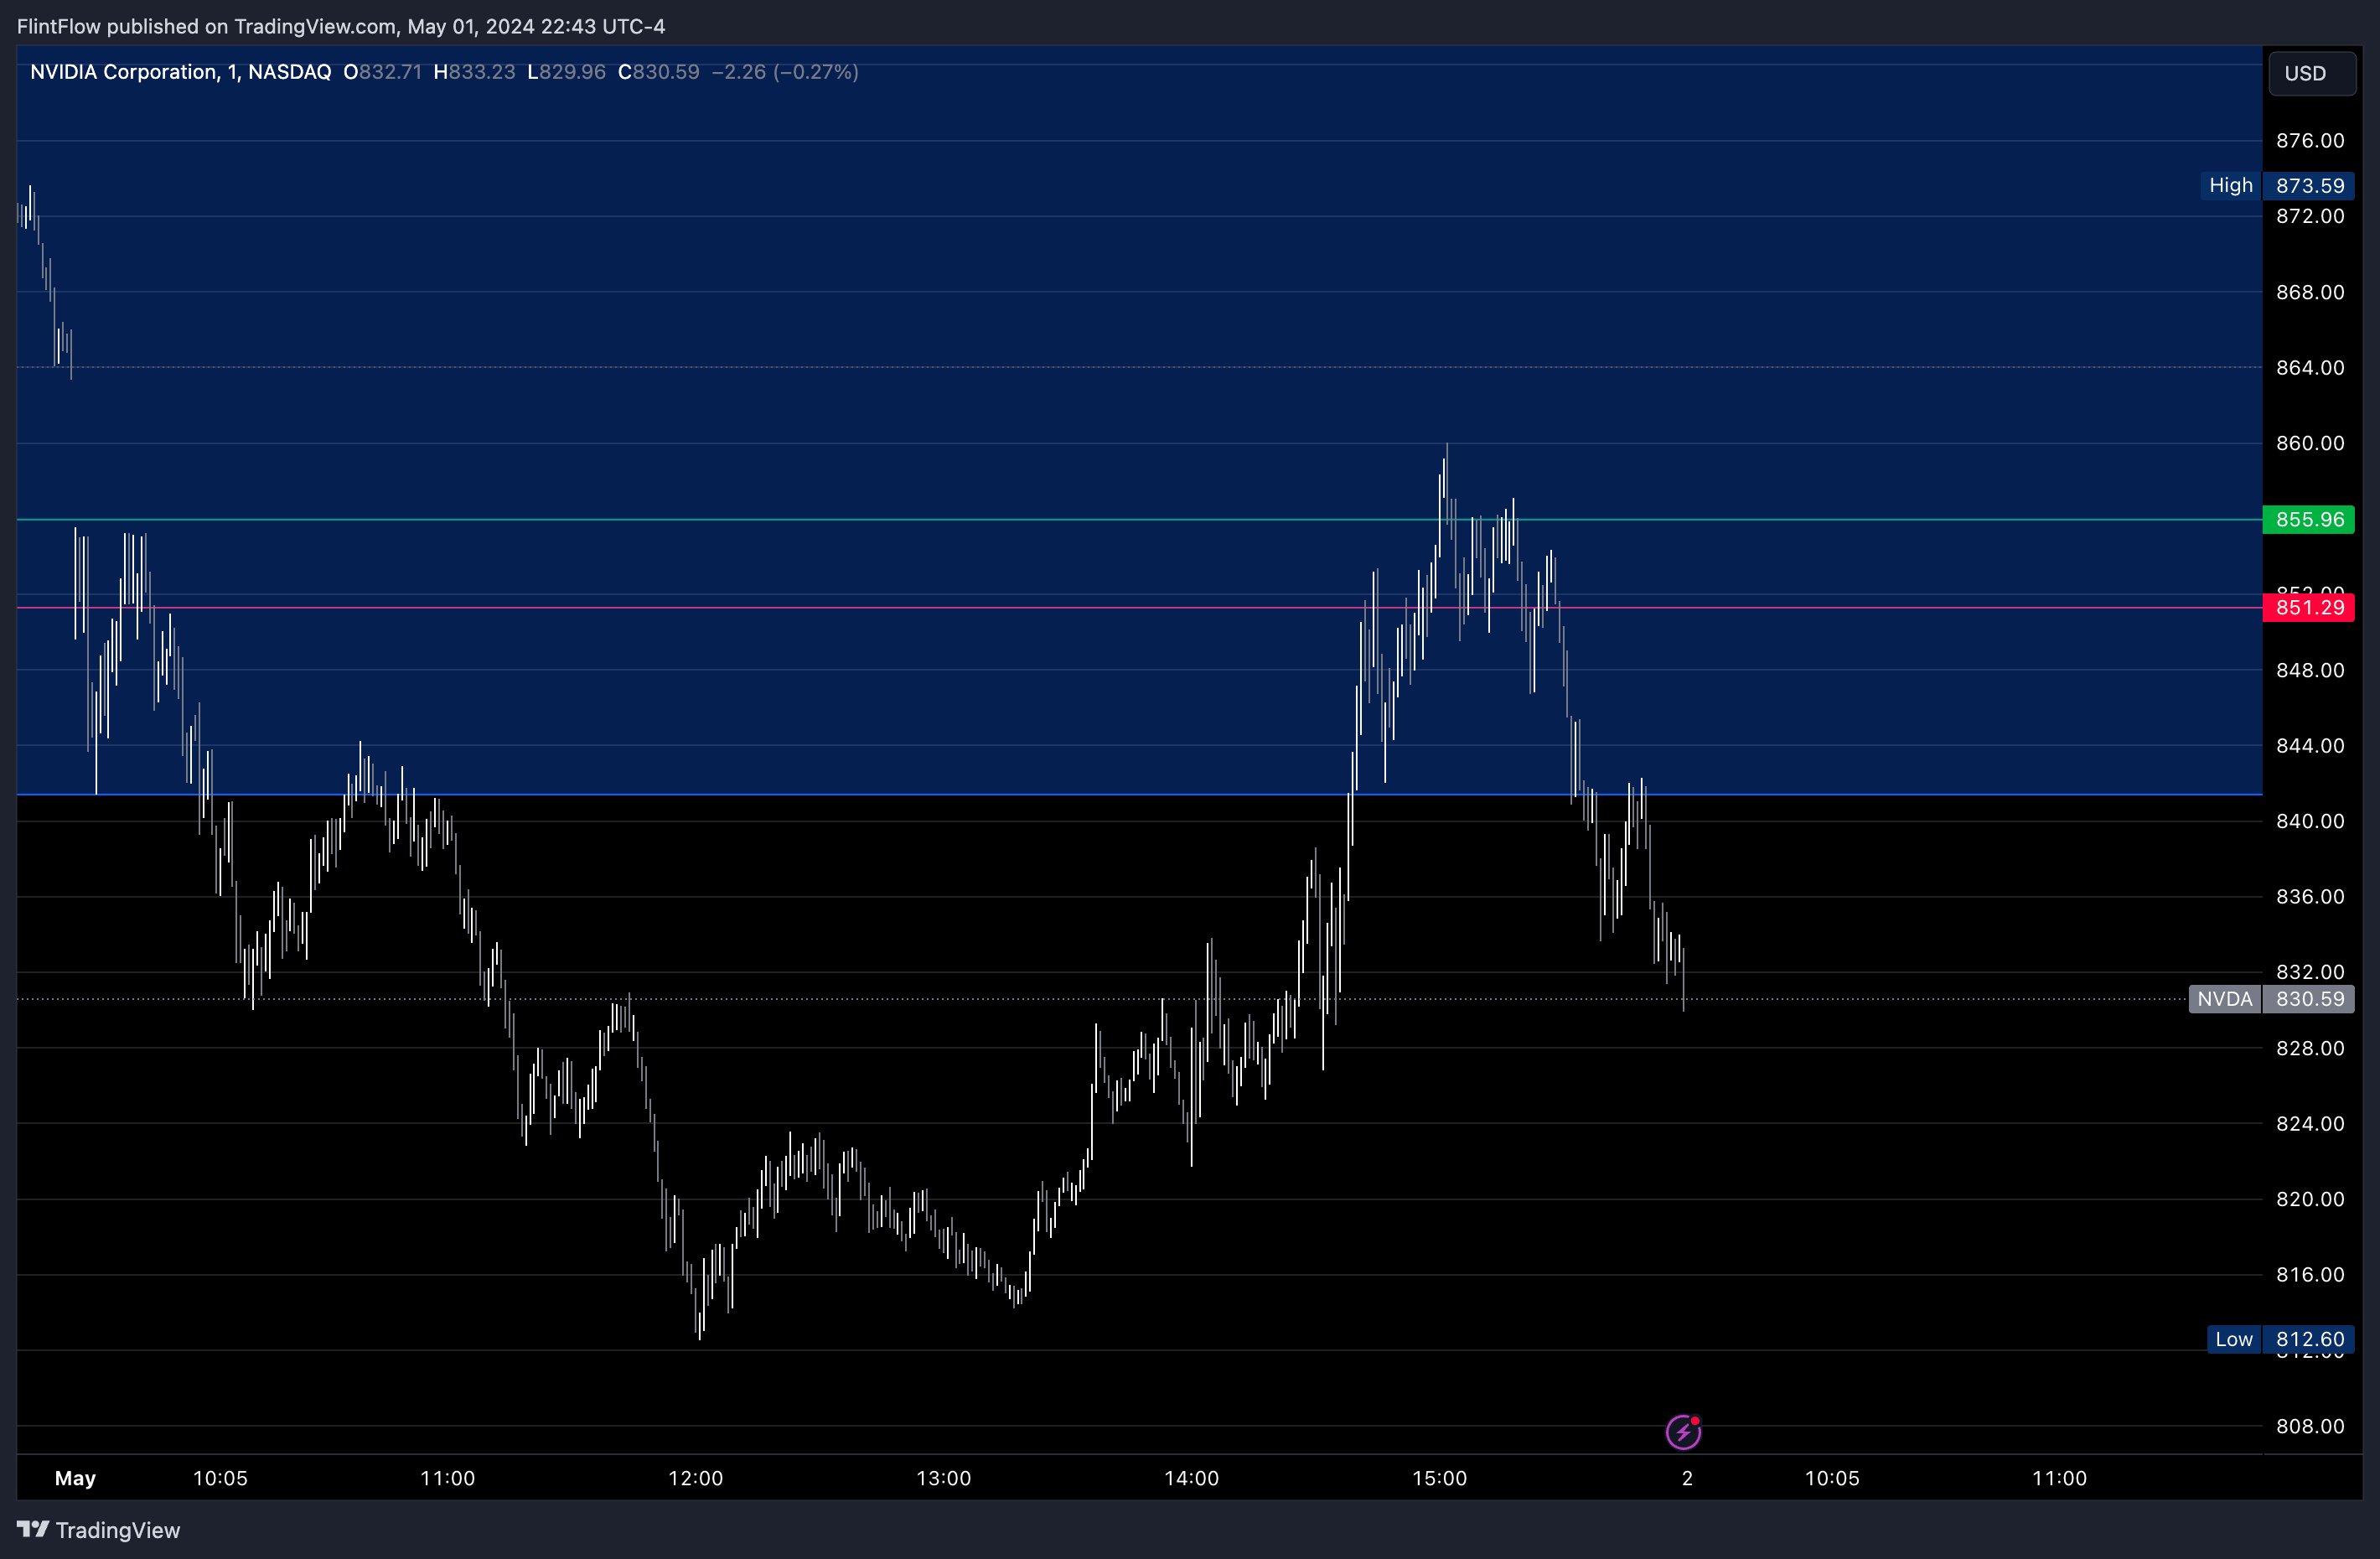Viewport: 2380px width, 1559px height.
Task: Click the 876.00 price axis label
Action: pos(2310,140)
